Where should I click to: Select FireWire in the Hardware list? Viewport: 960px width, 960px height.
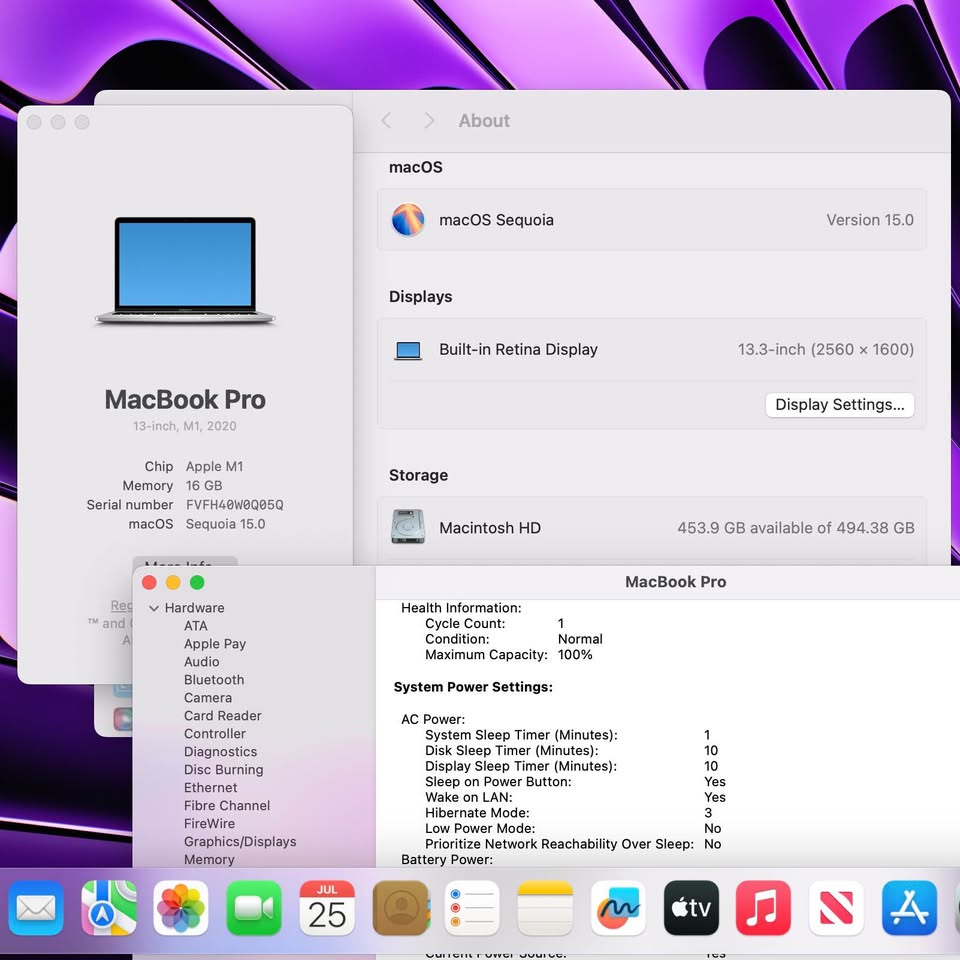pyautogui.click(x=209, y=823)
